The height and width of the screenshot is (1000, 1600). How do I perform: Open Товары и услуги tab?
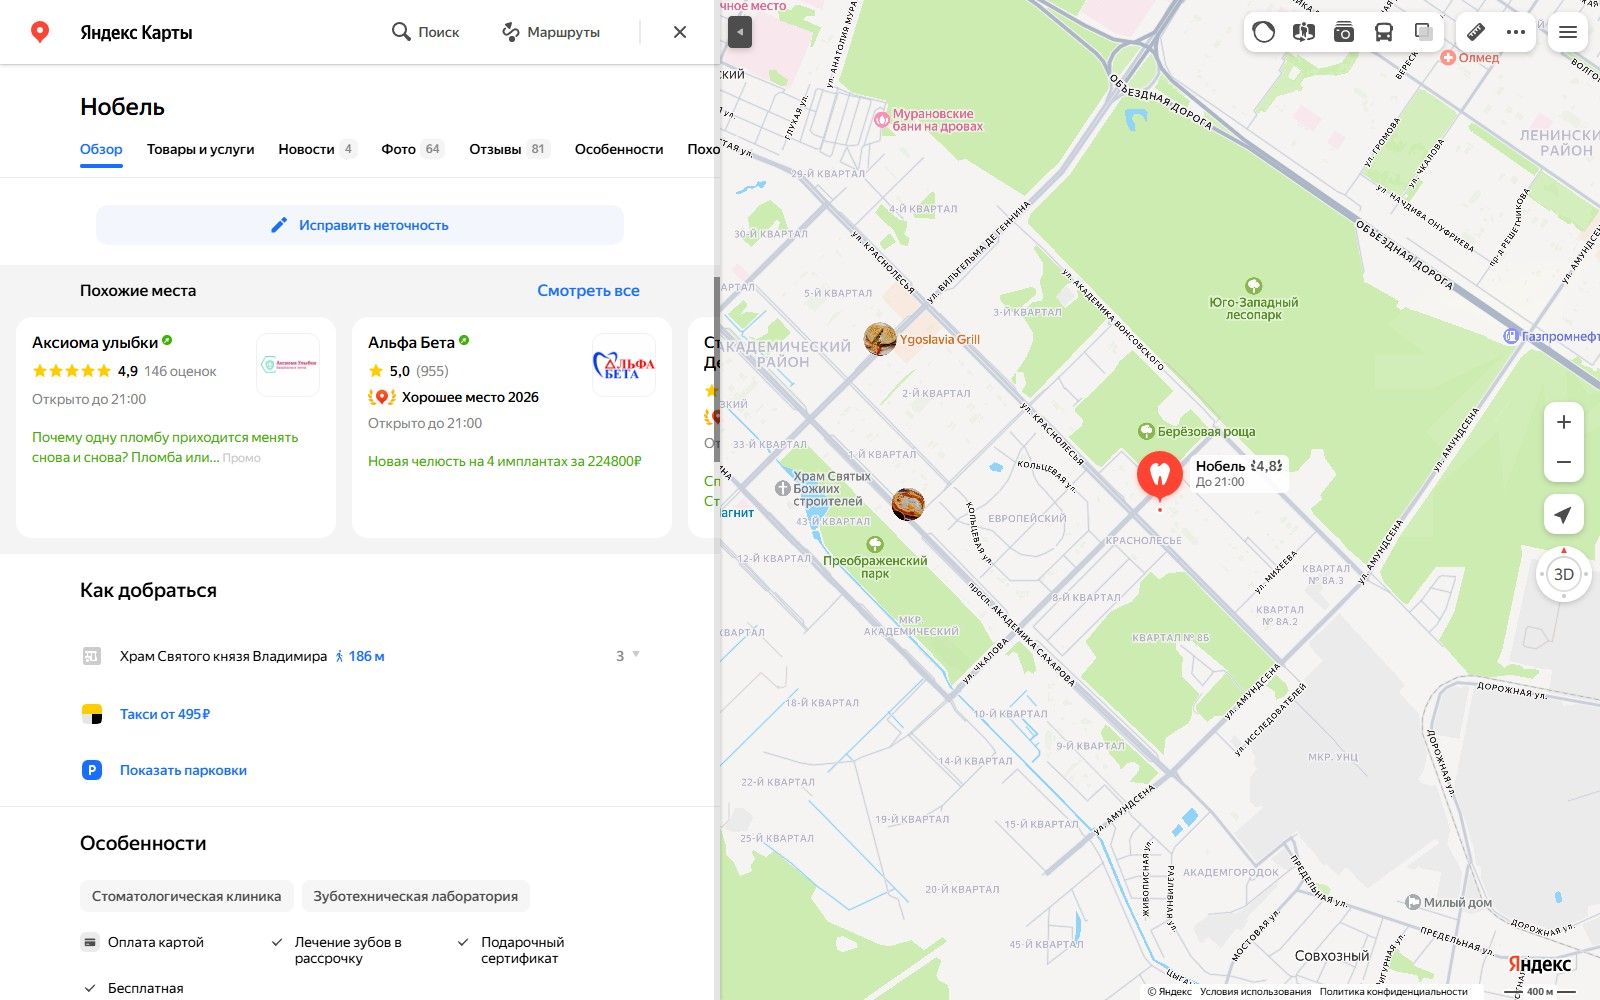coord(200,149)
